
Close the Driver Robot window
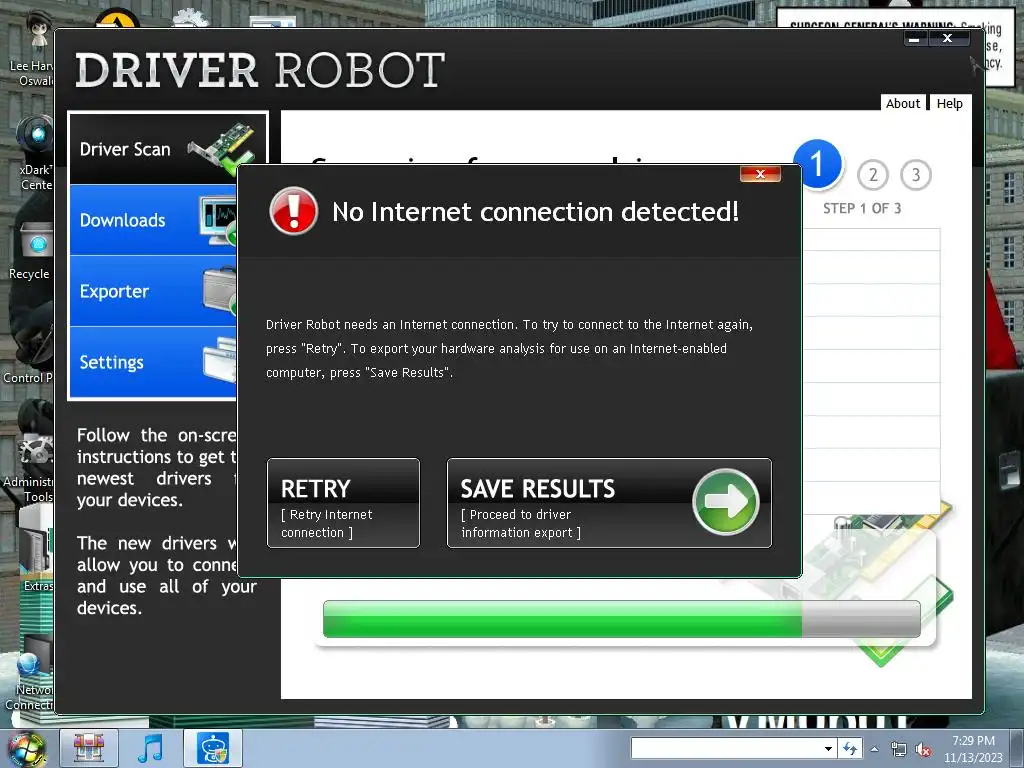point(948,39)
